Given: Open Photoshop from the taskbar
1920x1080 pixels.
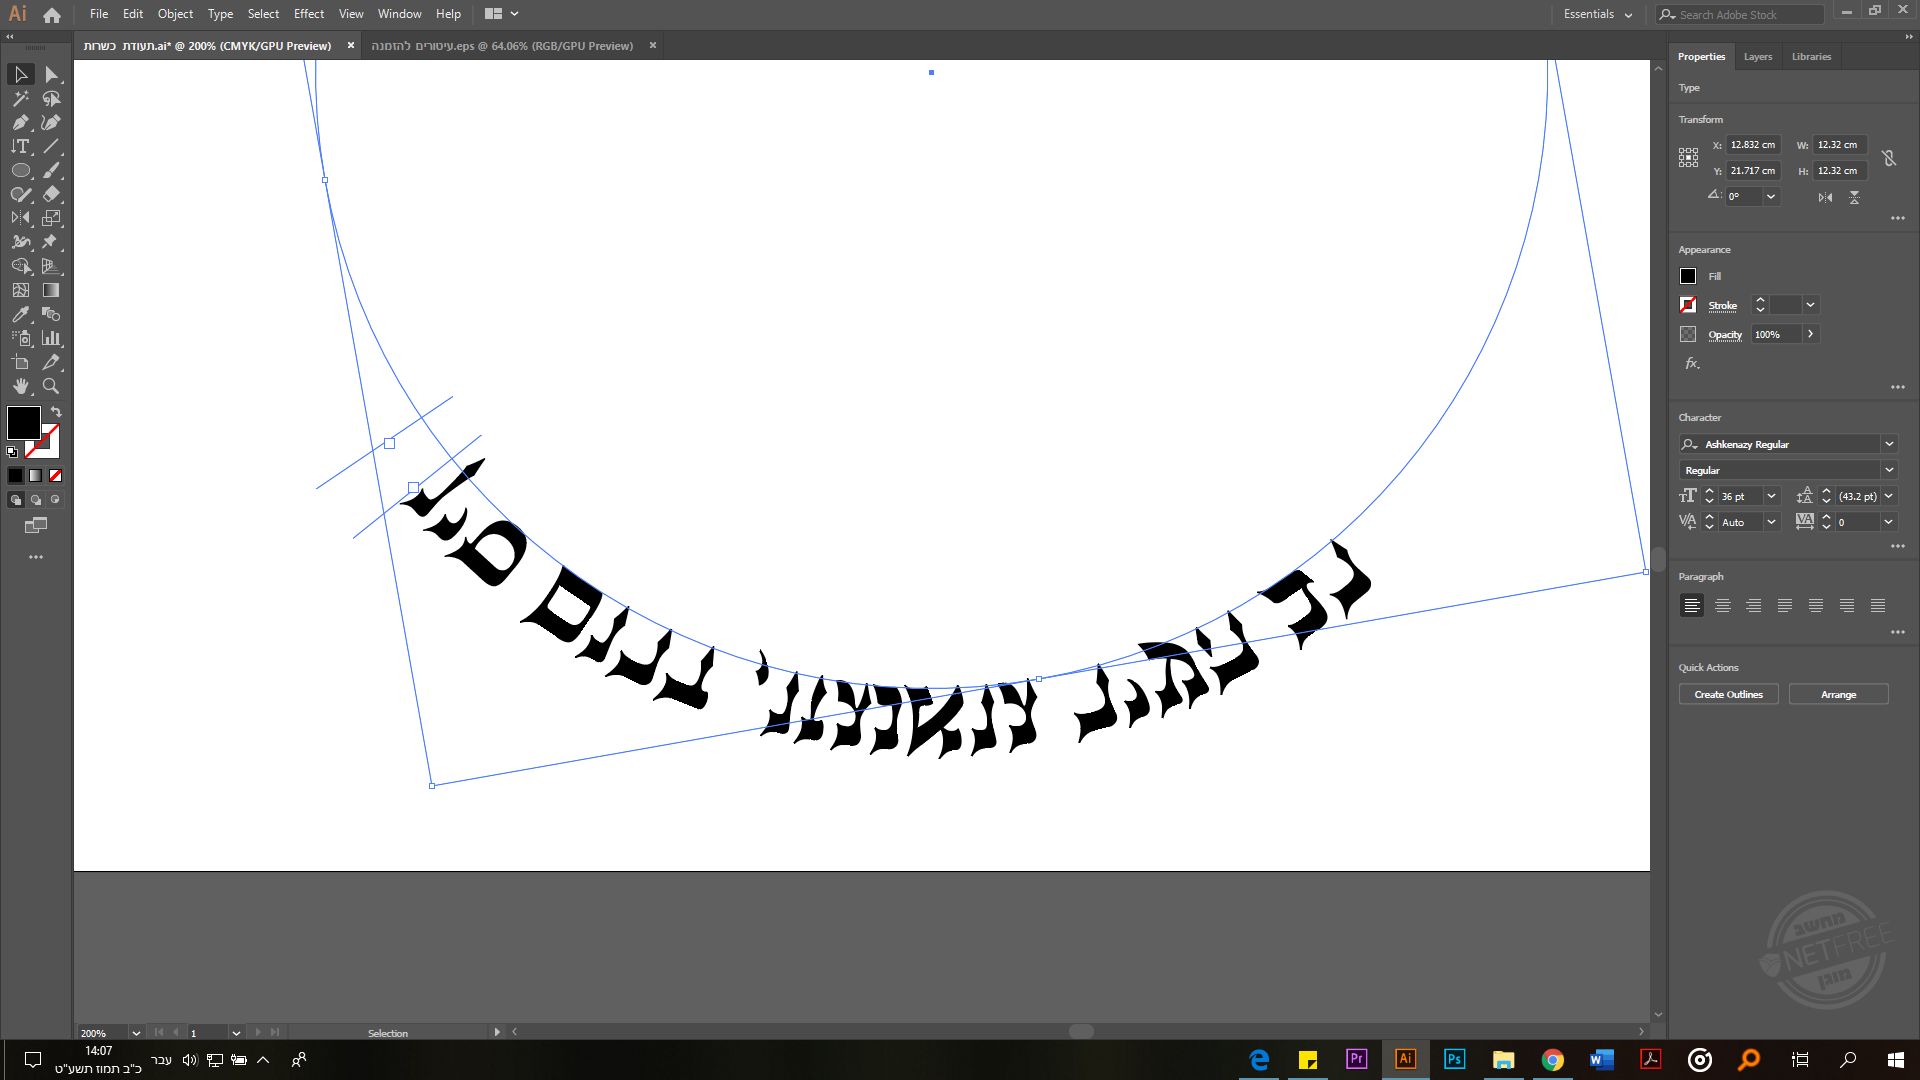Looking at the screenshot, I should click(1455, 1059).
